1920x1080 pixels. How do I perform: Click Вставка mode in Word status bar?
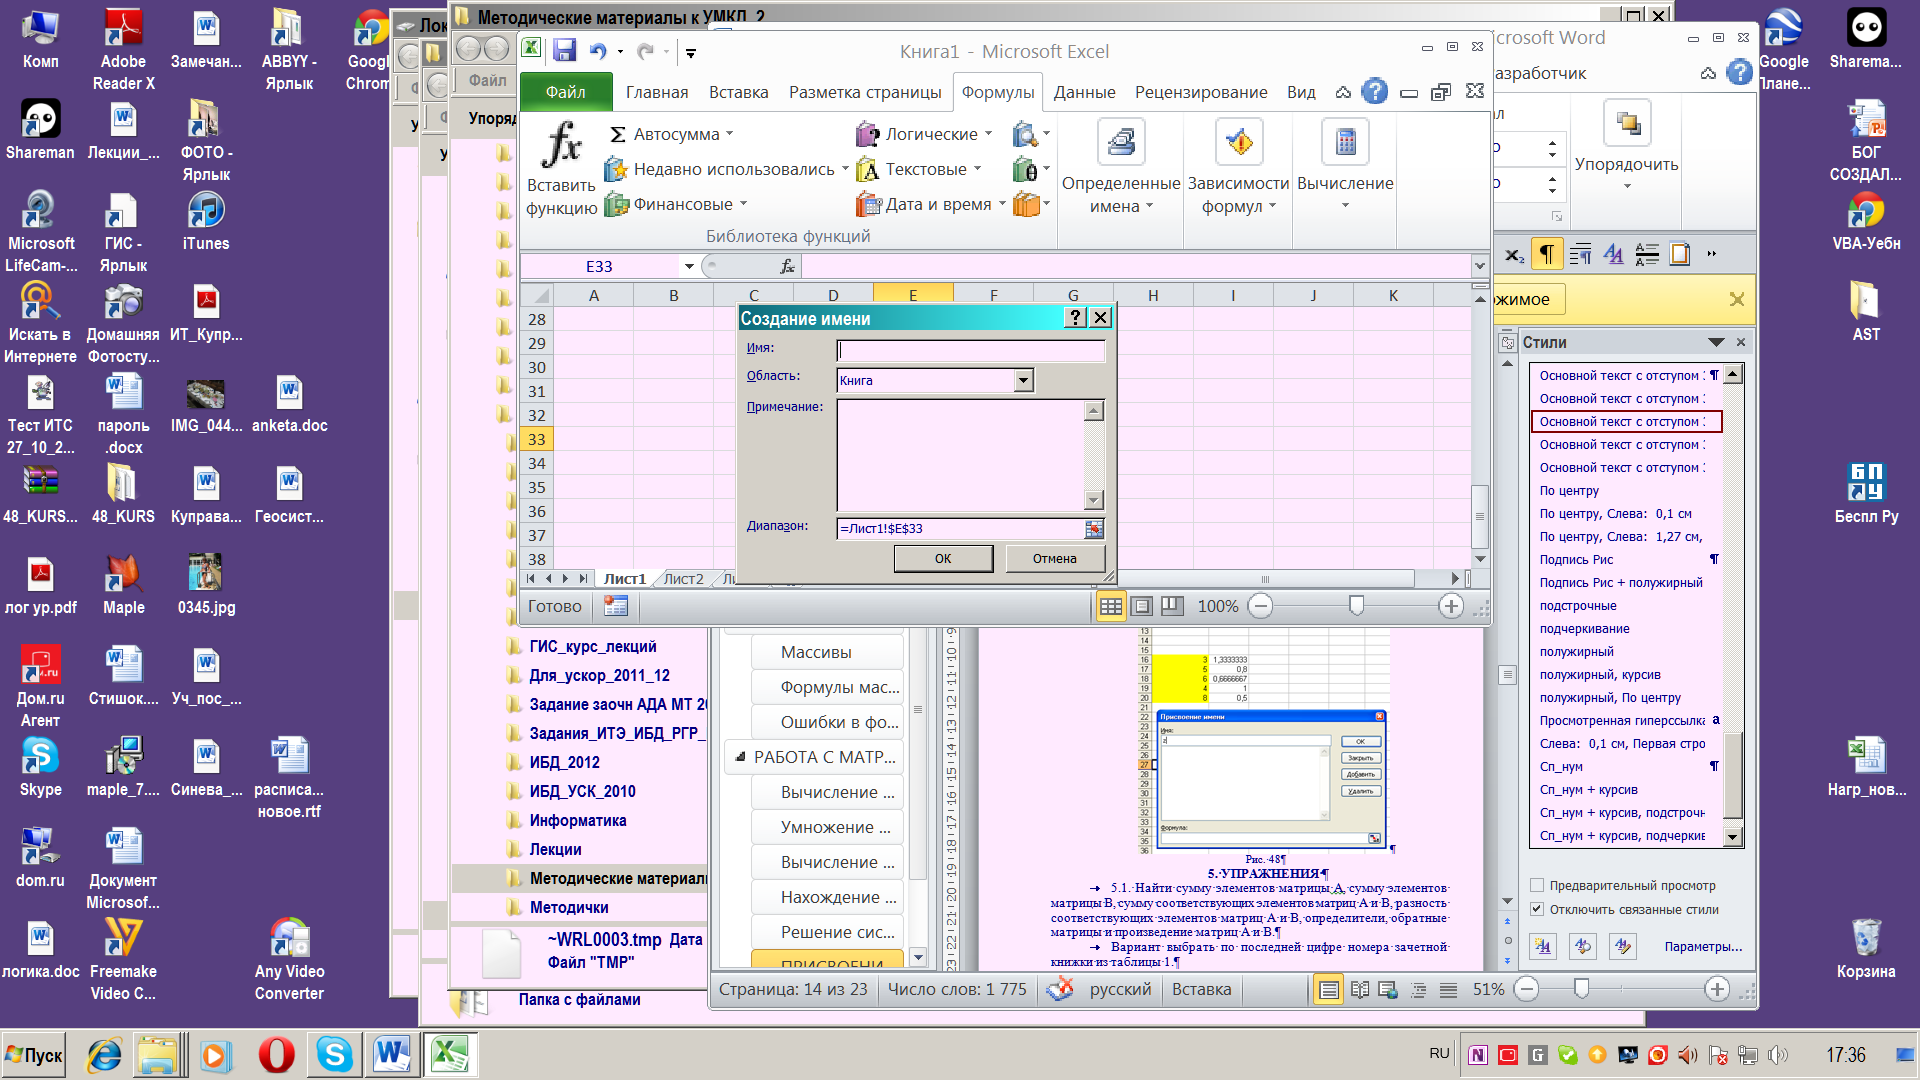point(1201,989)
